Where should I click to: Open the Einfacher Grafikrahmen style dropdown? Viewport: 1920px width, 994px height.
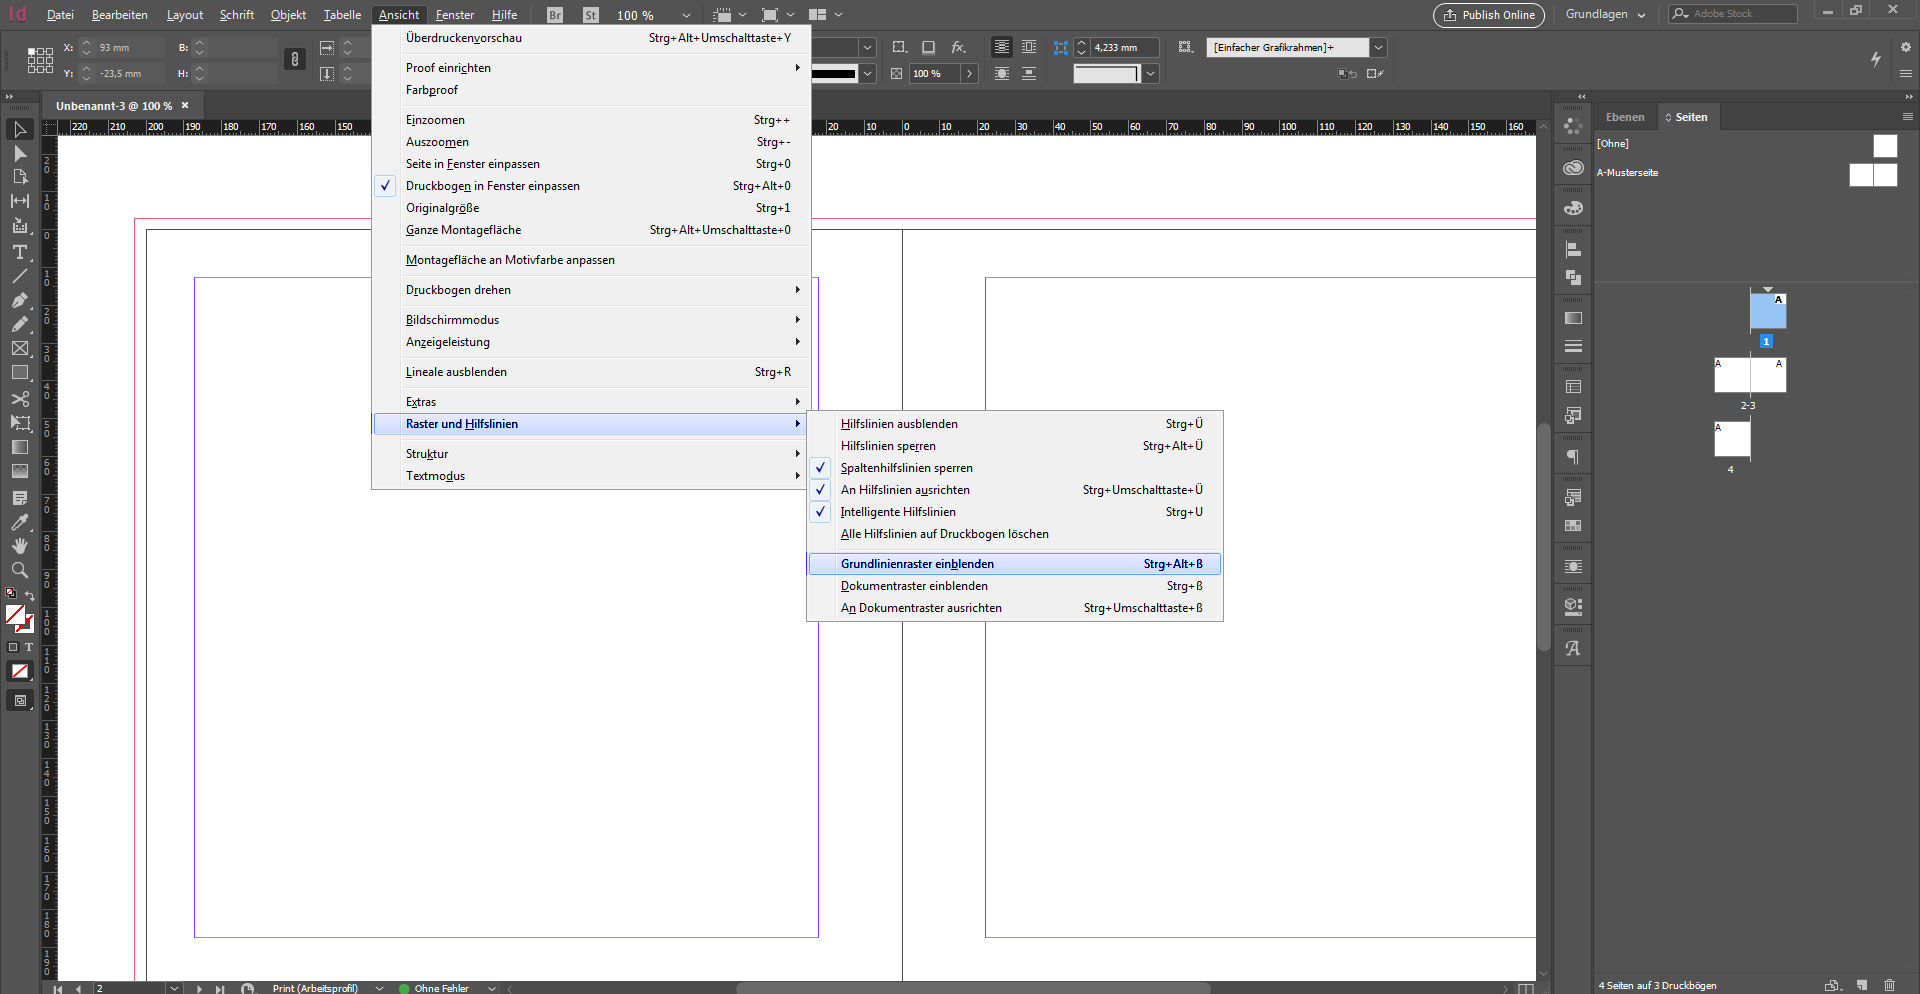[x=1378, y=47]
